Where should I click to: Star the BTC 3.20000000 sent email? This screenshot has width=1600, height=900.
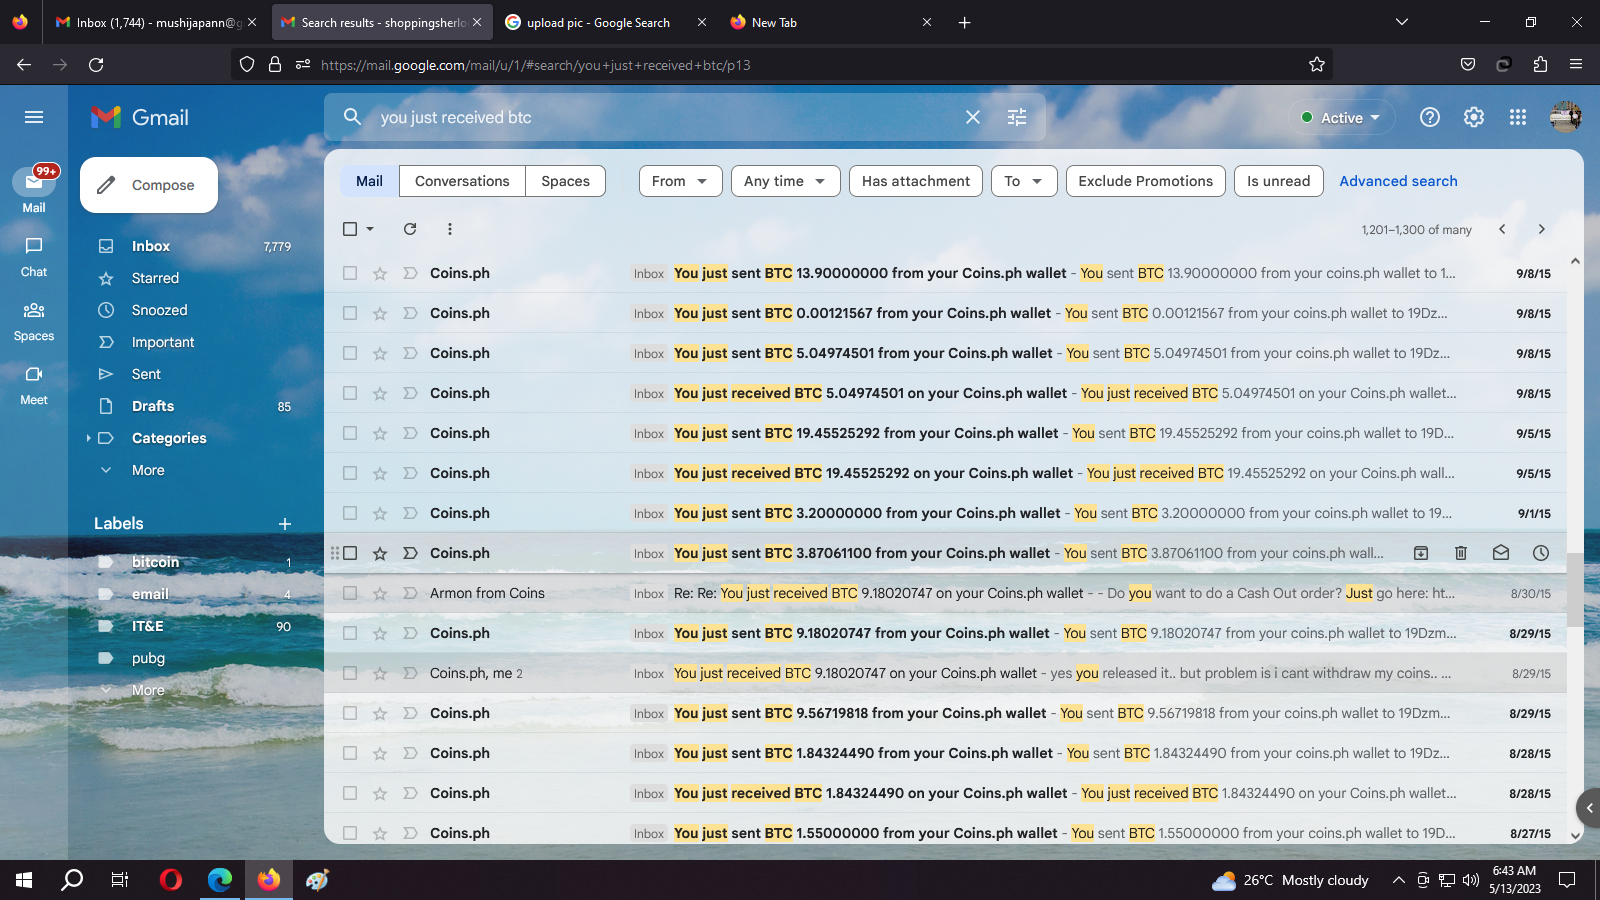click(380, 513)
